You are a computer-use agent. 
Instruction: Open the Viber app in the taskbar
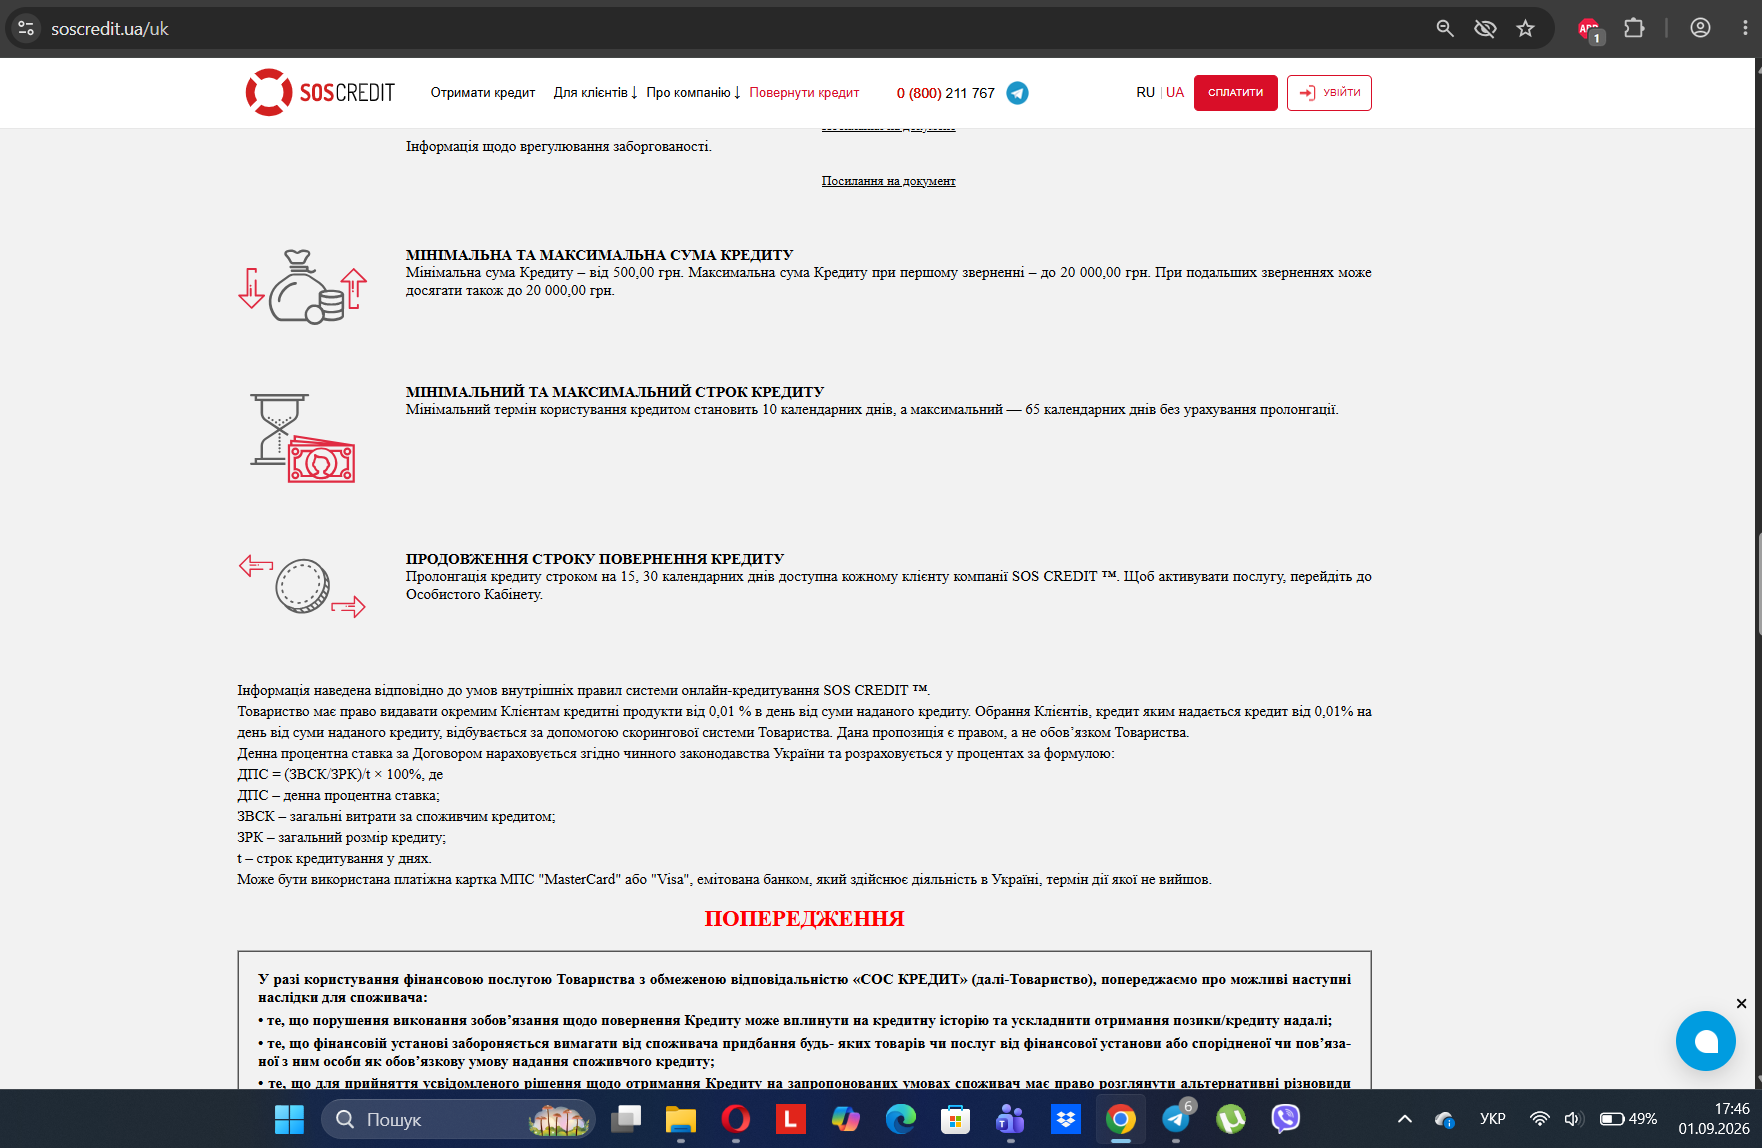[1285, 1119]
